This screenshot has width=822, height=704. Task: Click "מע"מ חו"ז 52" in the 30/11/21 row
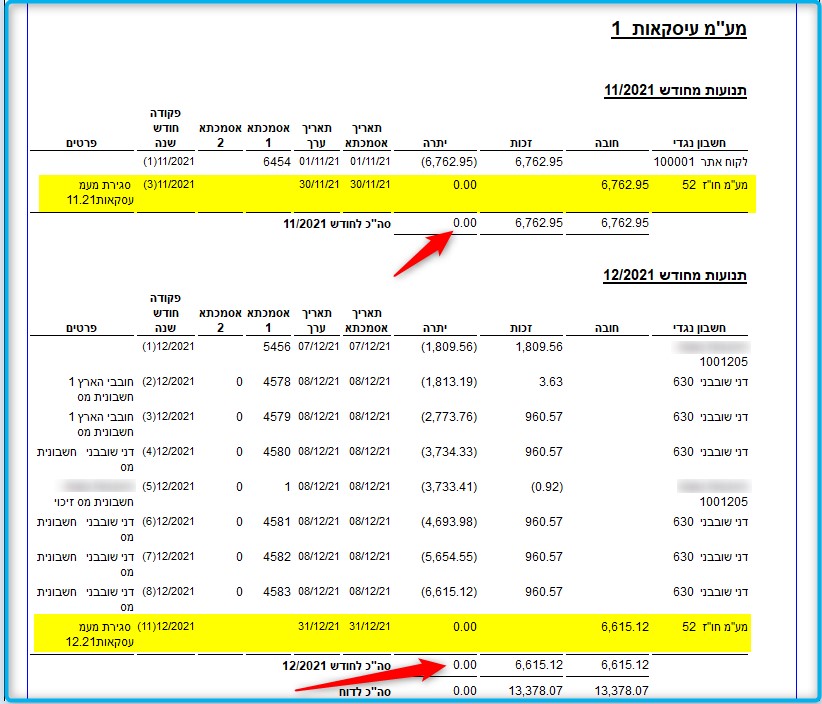click(715, 185)
